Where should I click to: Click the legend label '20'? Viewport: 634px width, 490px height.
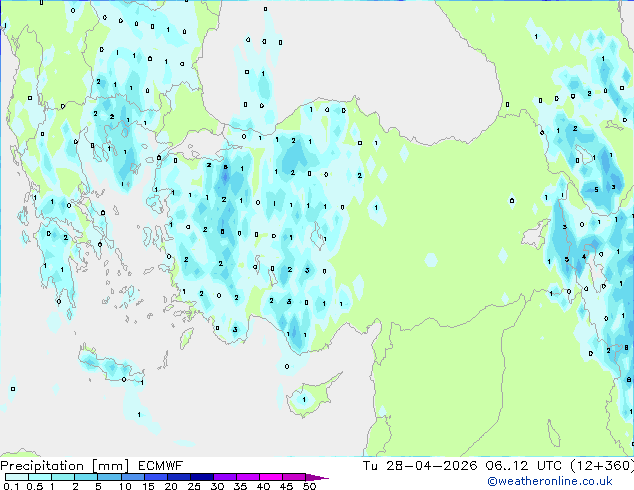(x=171, y=486)
